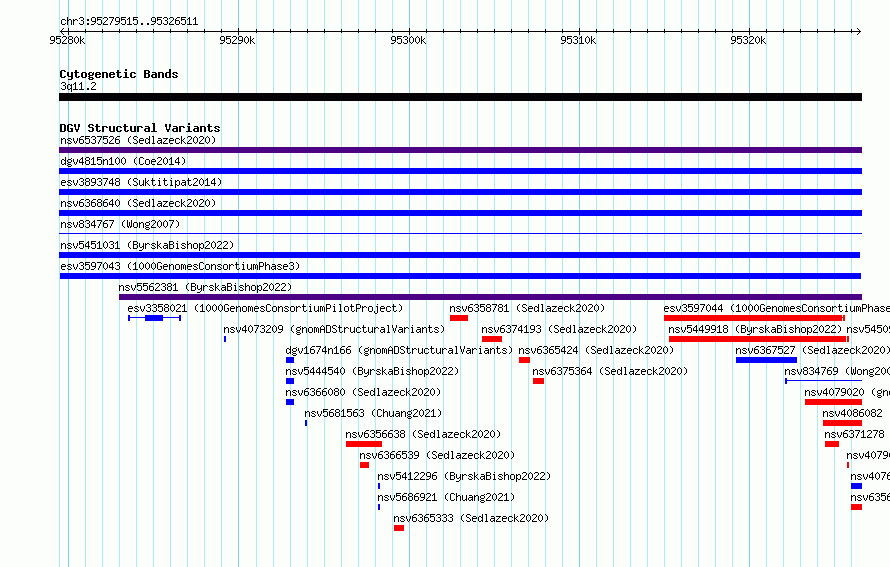Screen dimensions: 890x567
Task: Click the purple bar under nsv5562381
Action: tap(490, 297)
